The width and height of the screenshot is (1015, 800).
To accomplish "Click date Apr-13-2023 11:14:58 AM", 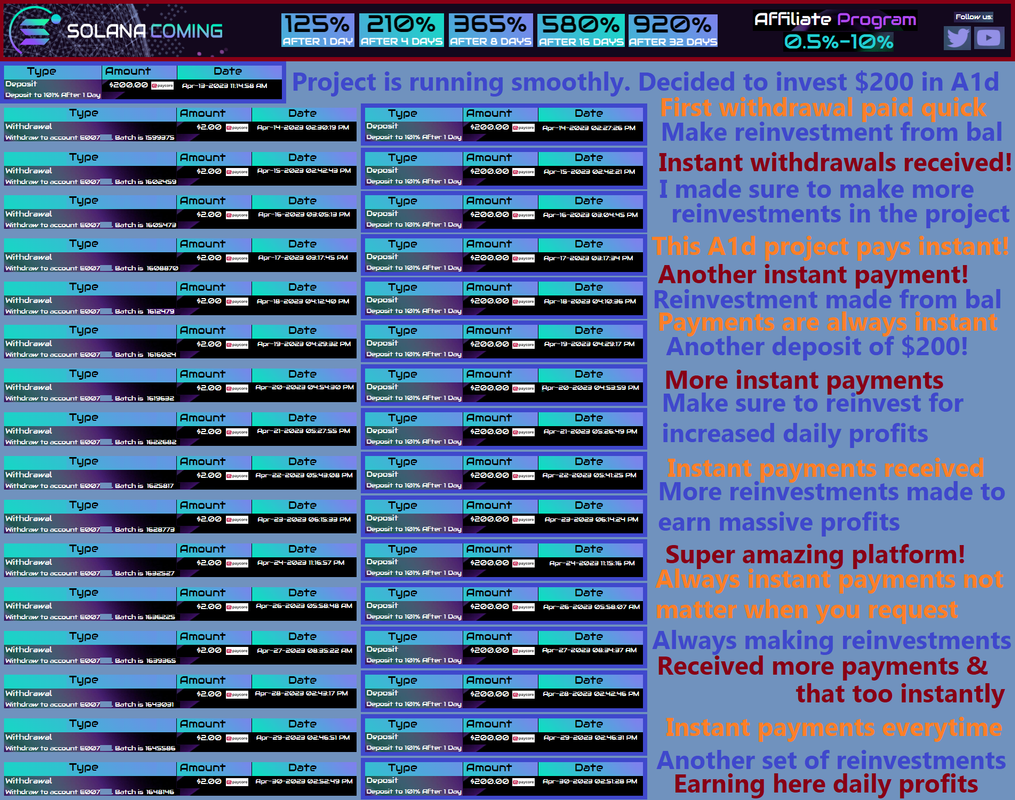I will (225, 85).
